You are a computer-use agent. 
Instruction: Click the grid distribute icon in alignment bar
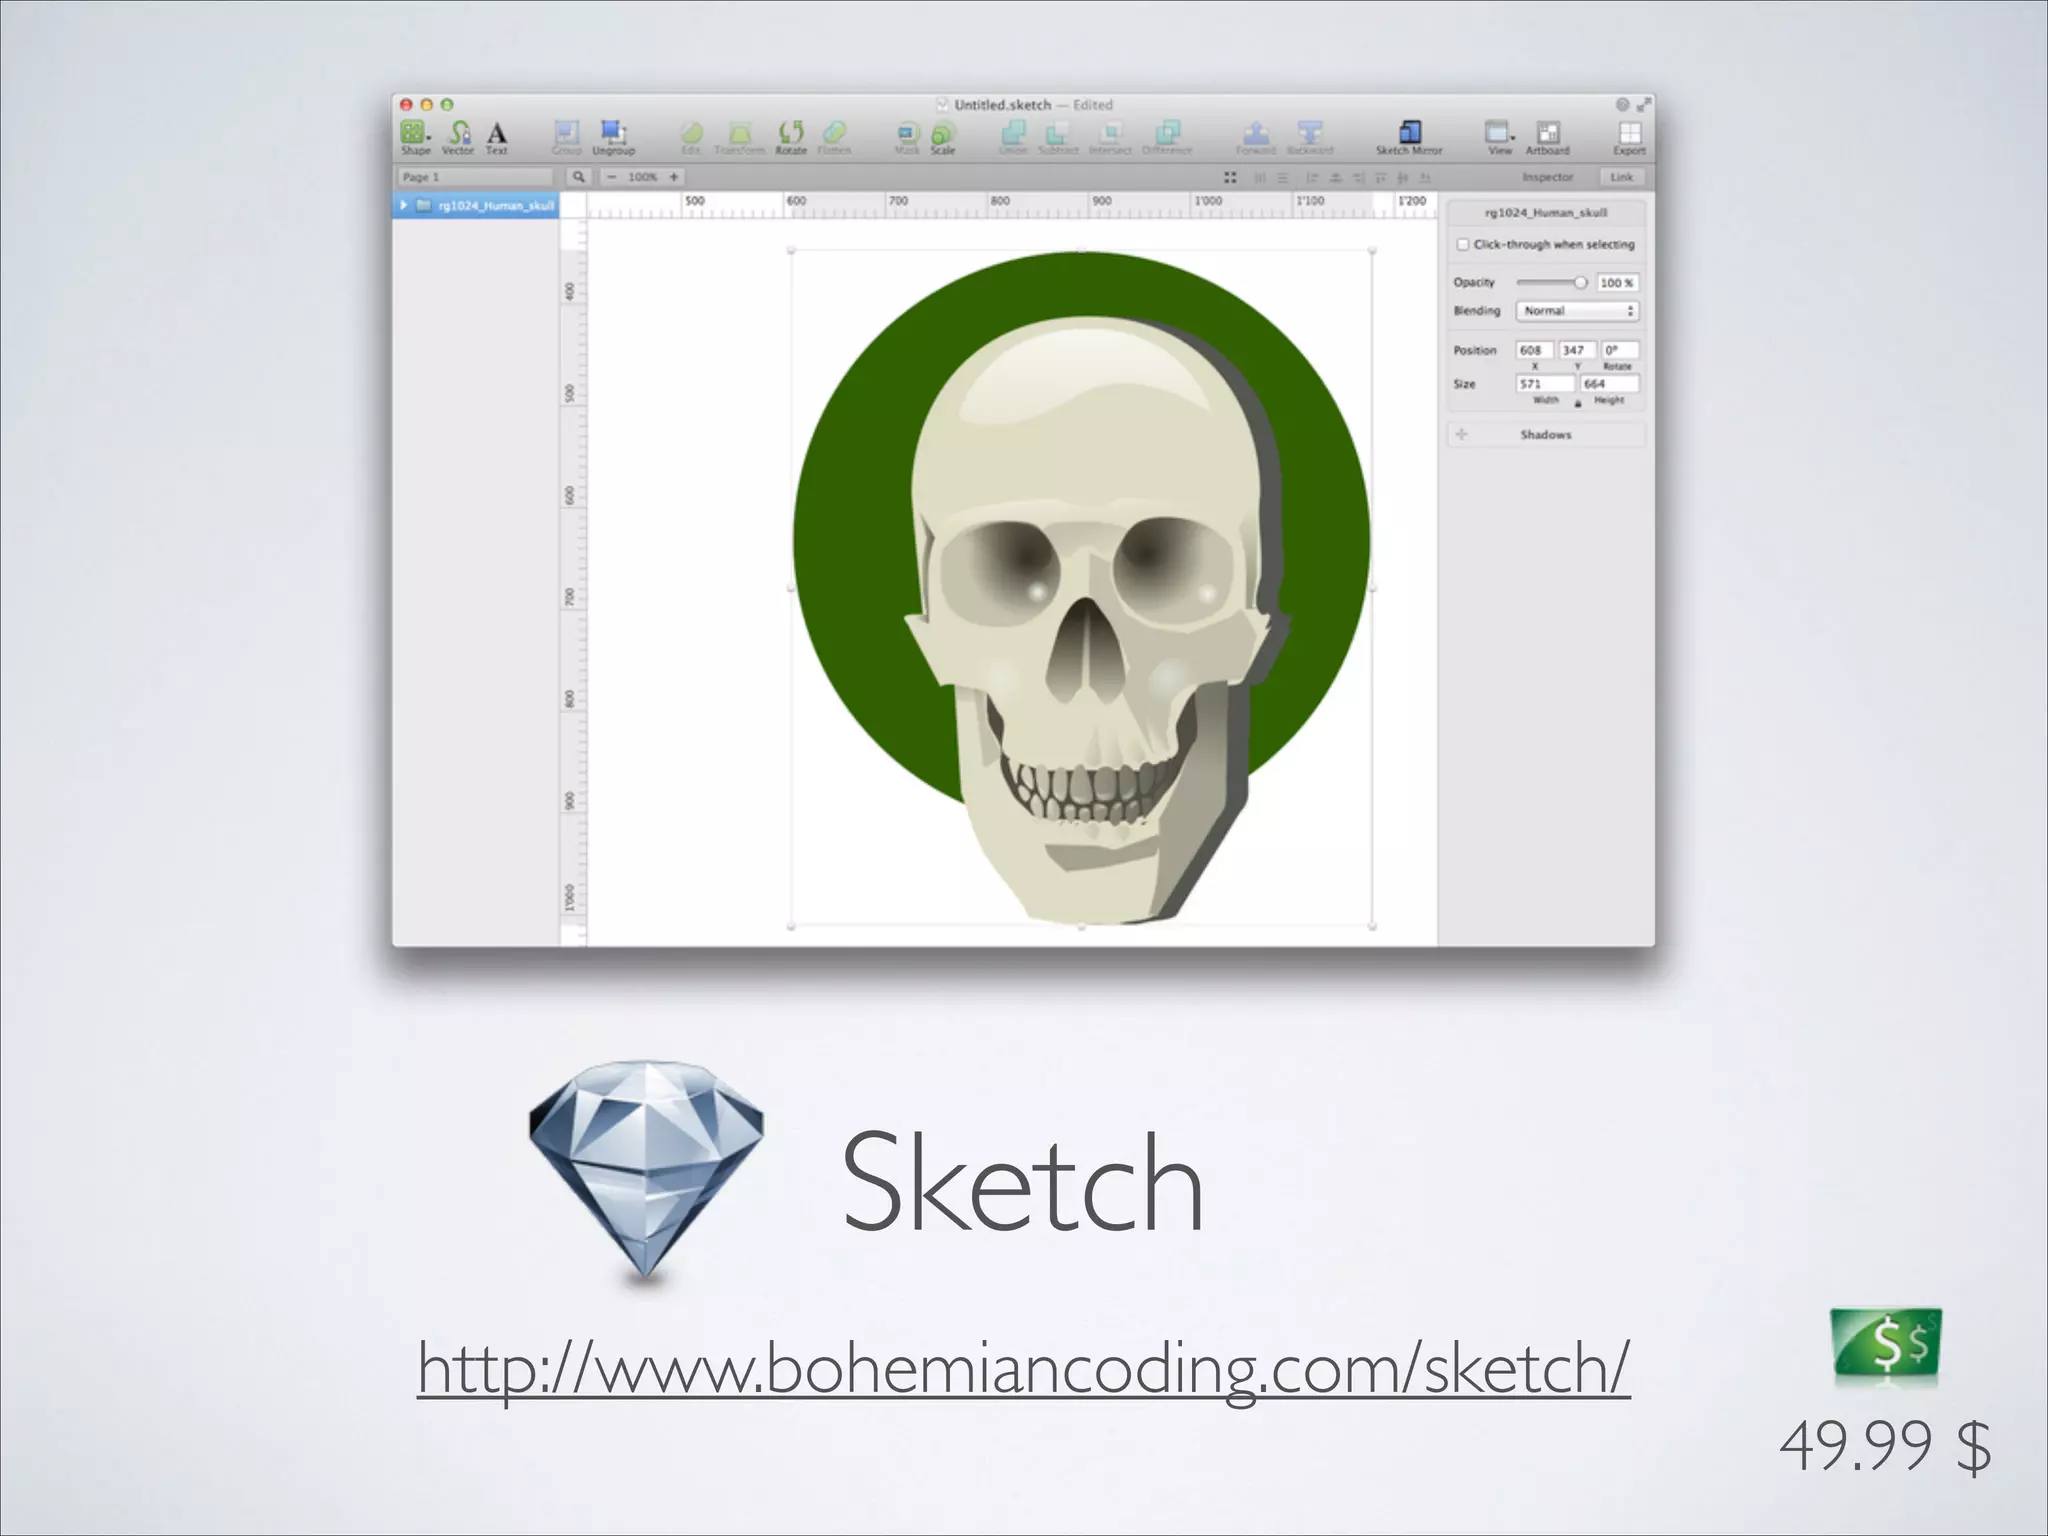(x=1230, y=177)
